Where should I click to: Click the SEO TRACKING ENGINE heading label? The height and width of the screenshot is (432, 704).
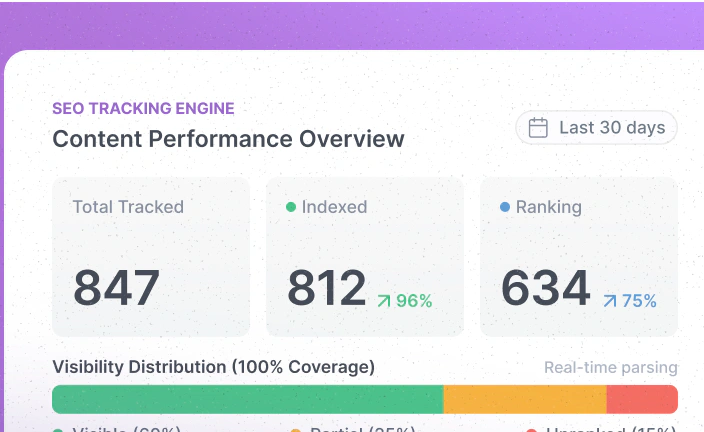pos(143,108)
